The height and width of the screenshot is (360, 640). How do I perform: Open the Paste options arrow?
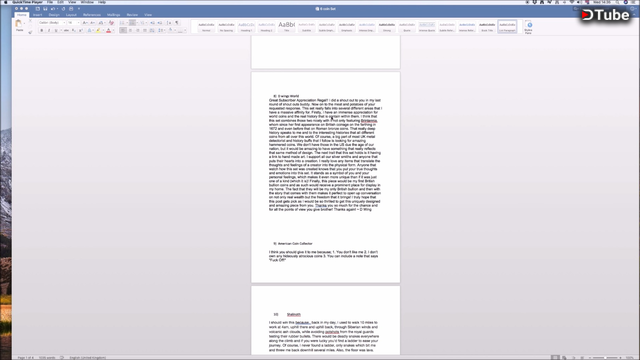click(24, 23)
